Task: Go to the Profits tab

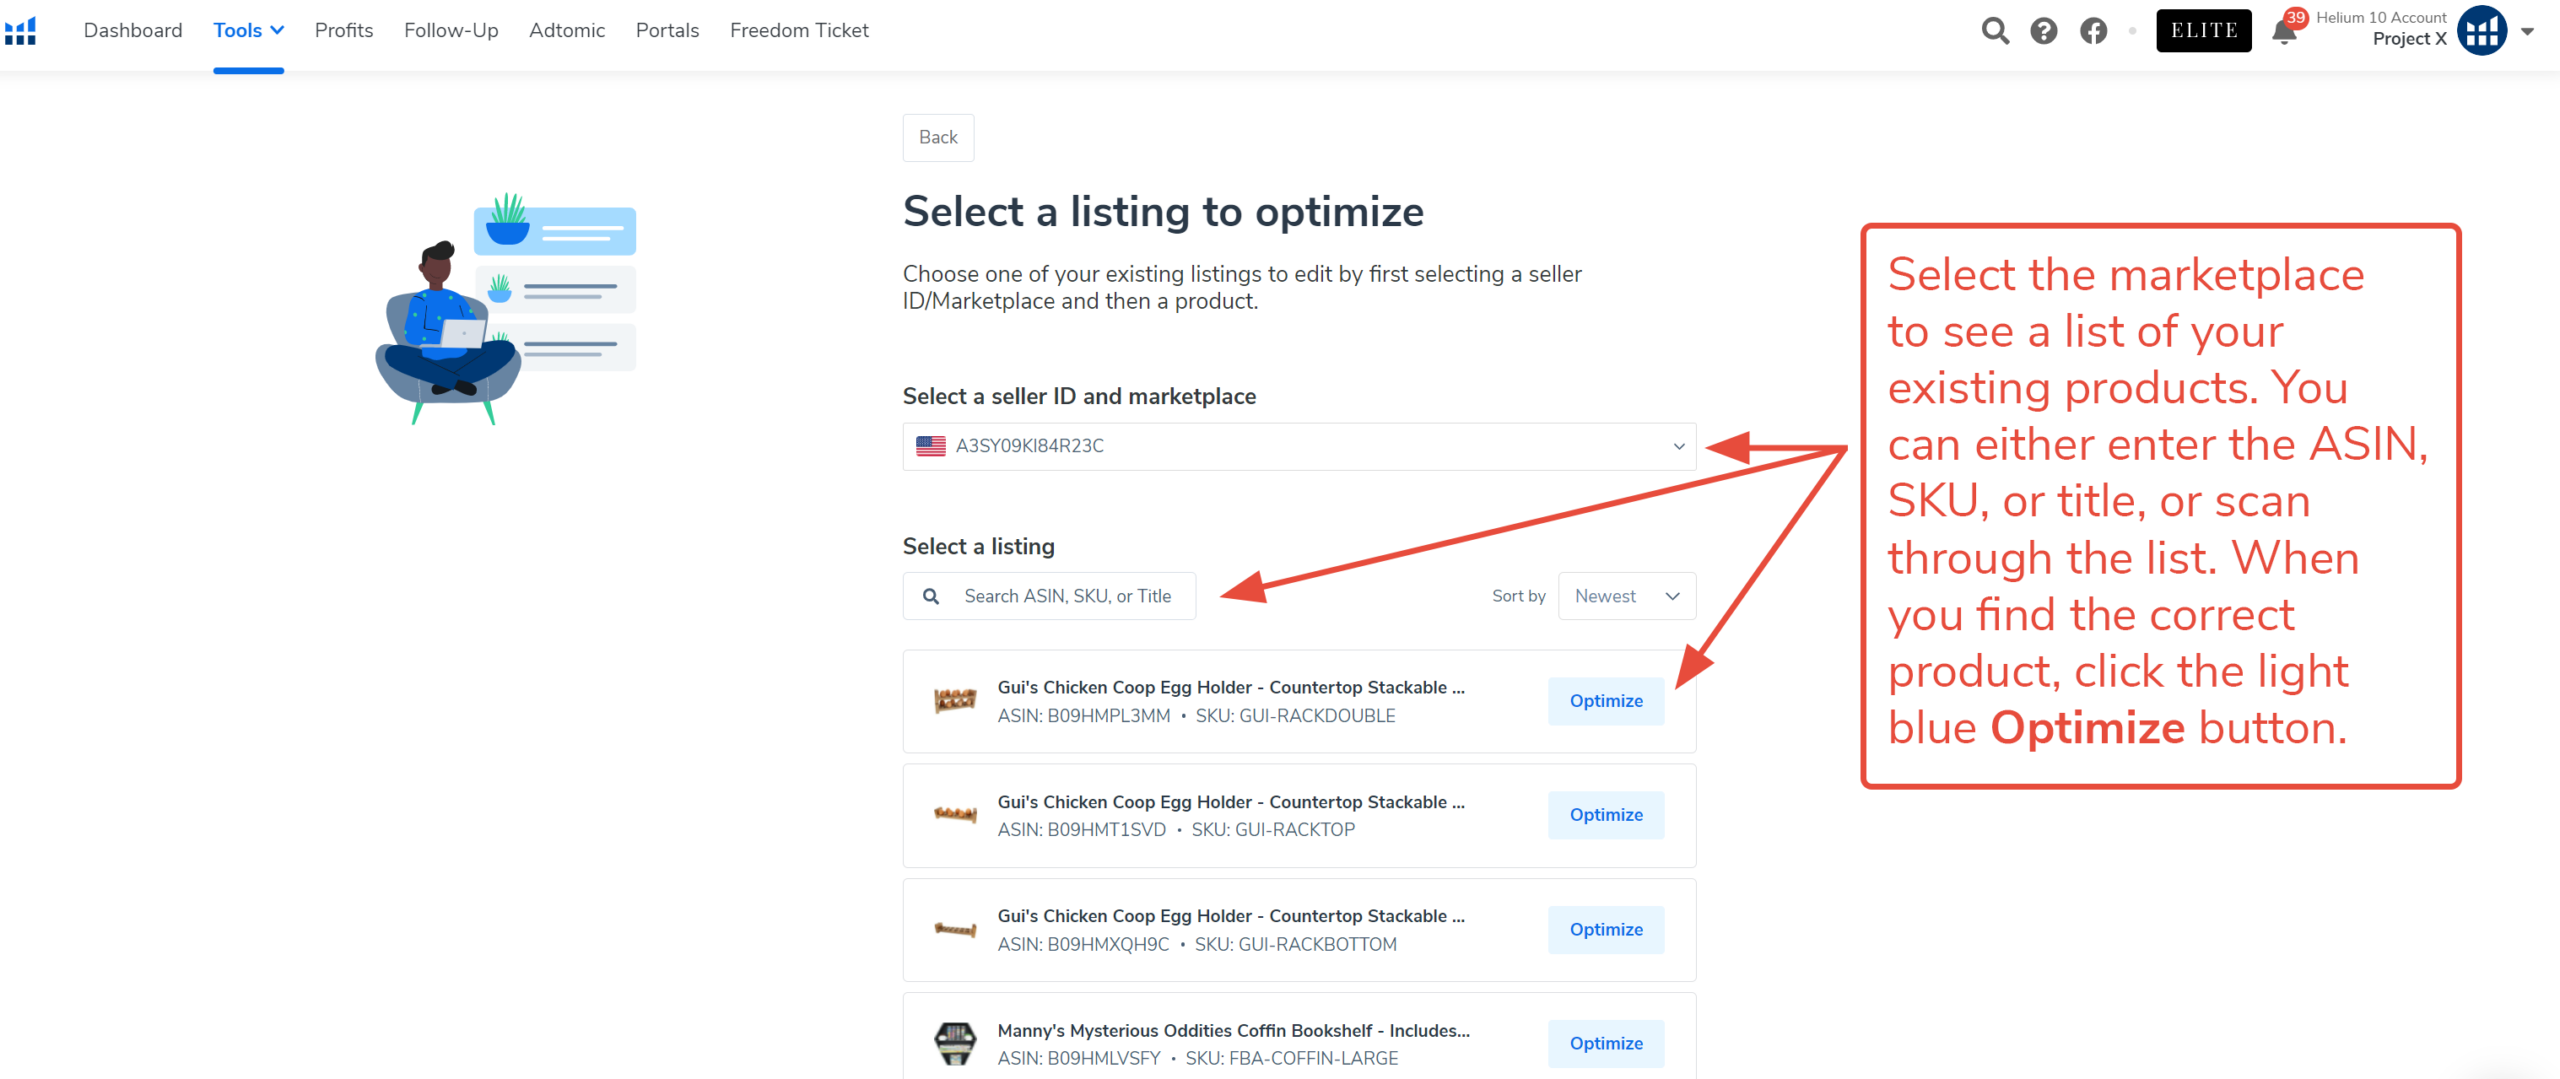Action: click(x=343, y=31)
